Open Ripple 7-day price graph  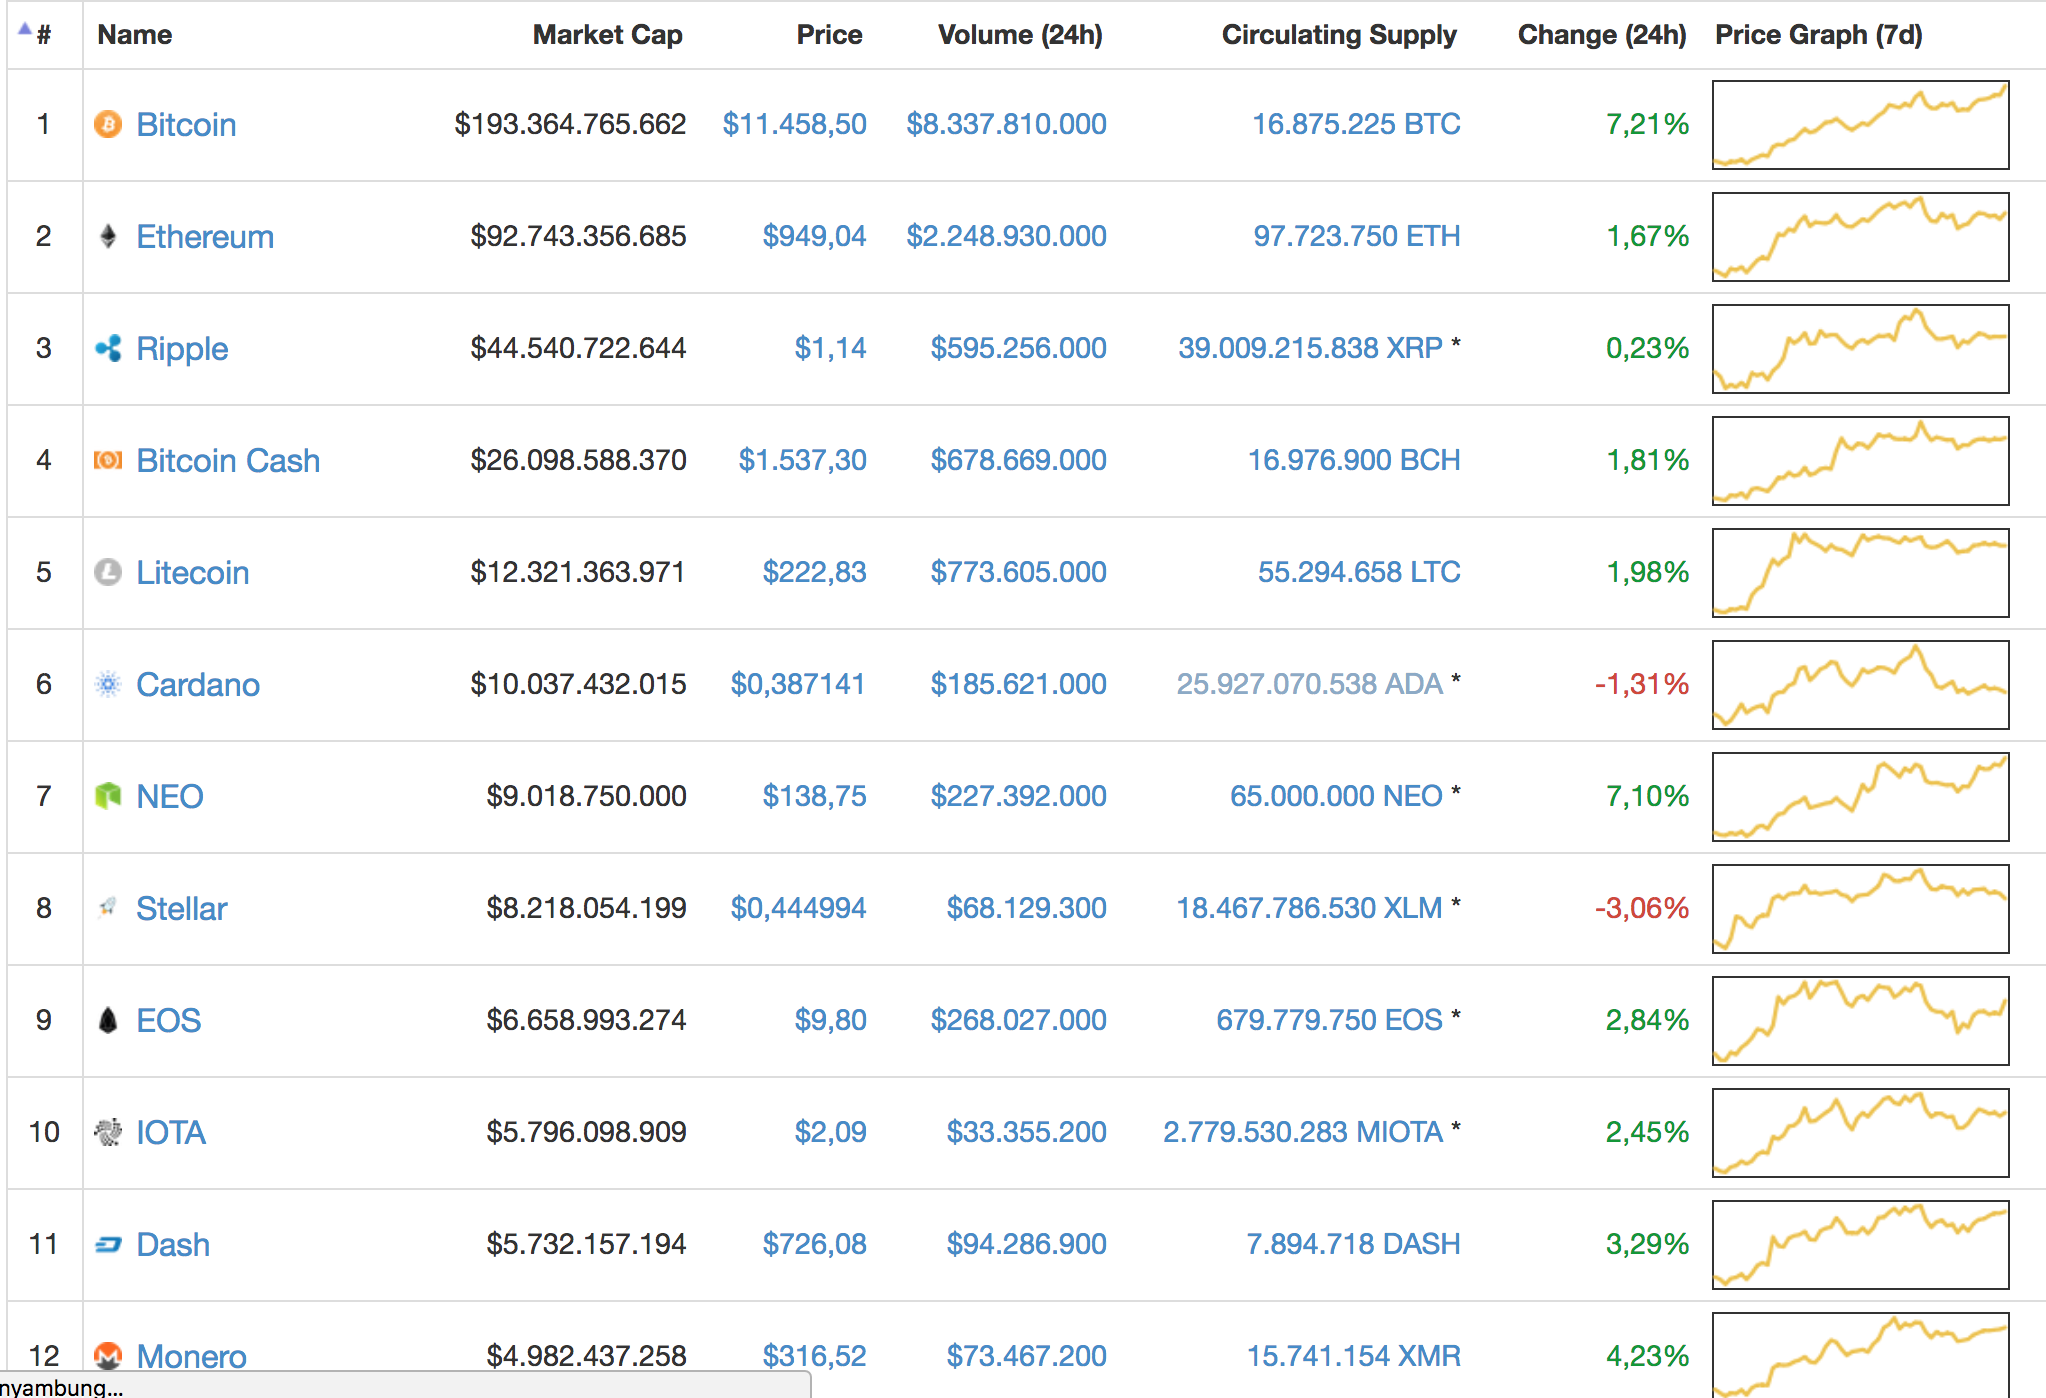pyautogui.click(x=1861, y=349)
